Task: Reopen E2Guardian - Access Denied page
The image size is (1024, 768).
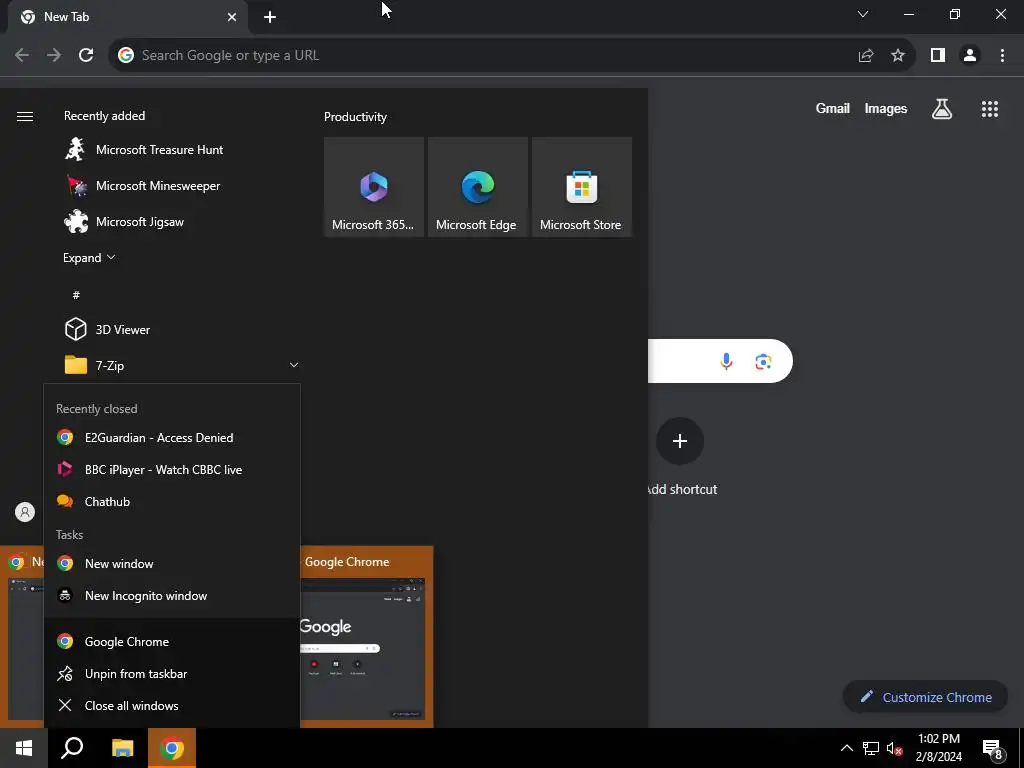Action: (x=172, y=438)
